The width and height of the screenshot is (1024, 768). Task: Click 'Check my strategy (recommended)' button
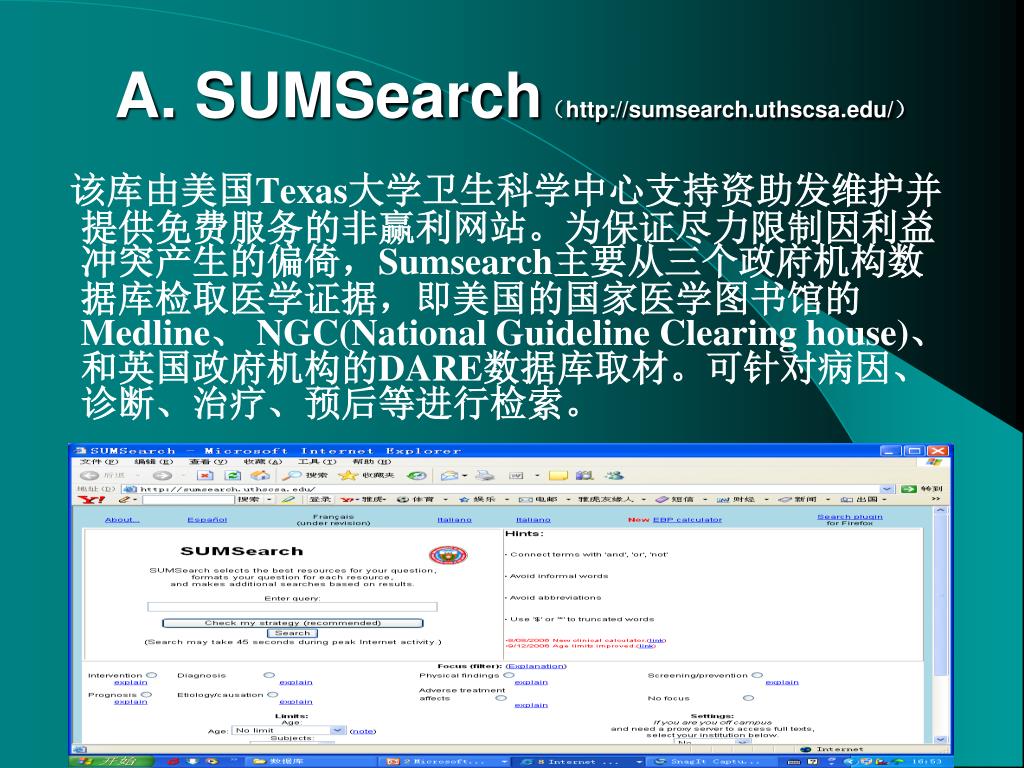(293, 623)
